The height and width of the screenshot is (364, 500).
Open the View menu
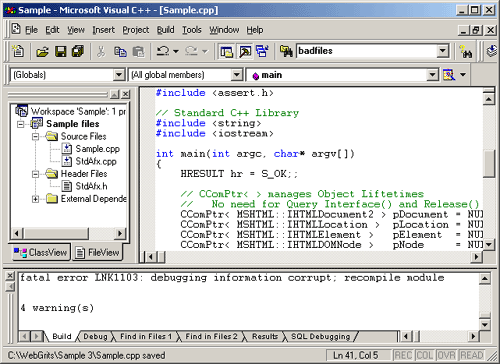(76, 30)
